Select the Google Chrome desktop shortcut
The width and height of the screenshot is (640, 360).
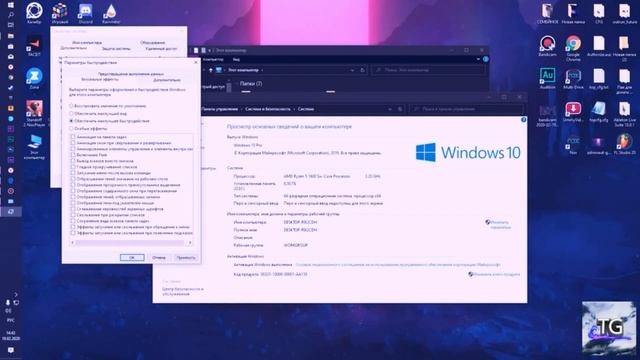pos(573,48)
